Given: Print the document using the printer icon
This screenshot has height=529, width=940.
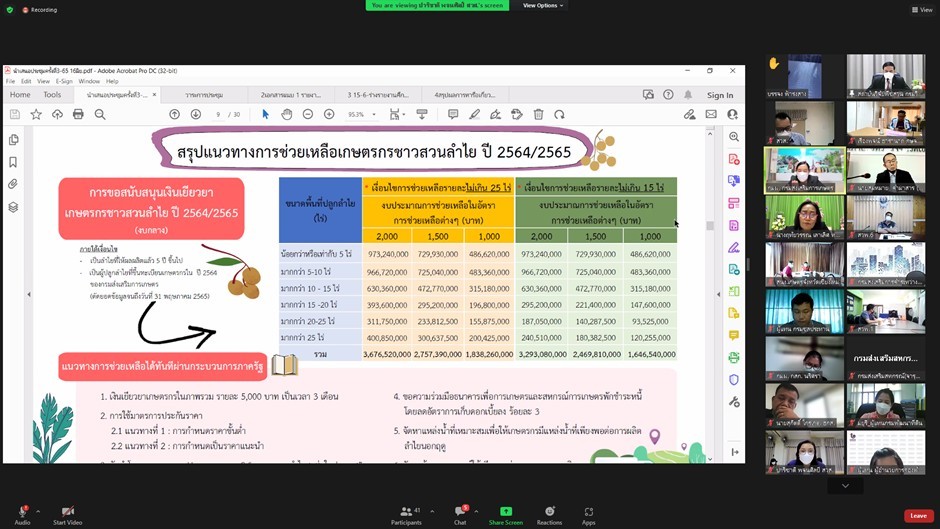Looking at the screenshot, I should coord(78,115).
